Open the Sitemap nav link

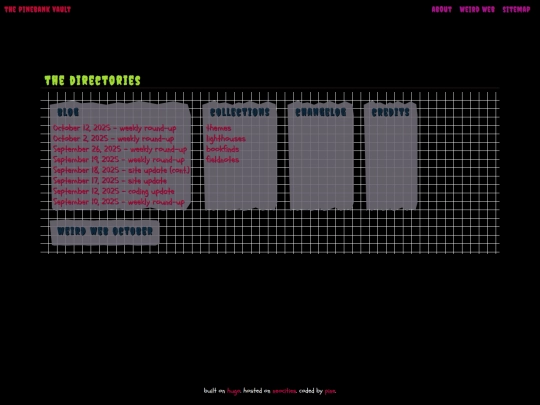[x=516, y=9]
